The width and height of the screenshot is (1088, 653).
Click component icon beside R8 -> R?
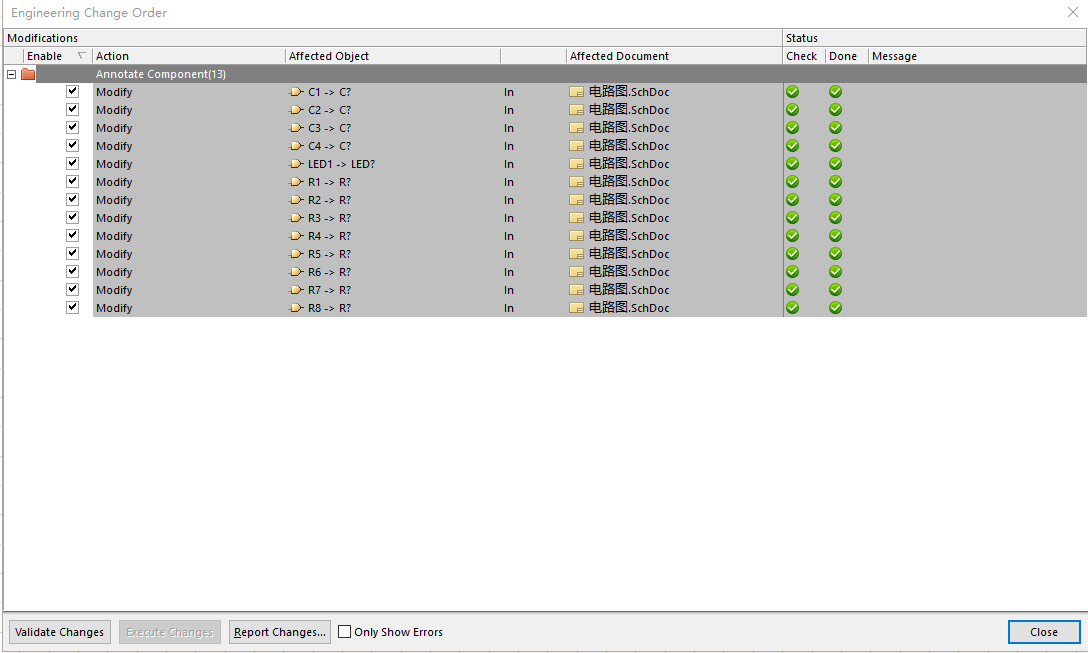pyautogui.click(x=296, y=308)
